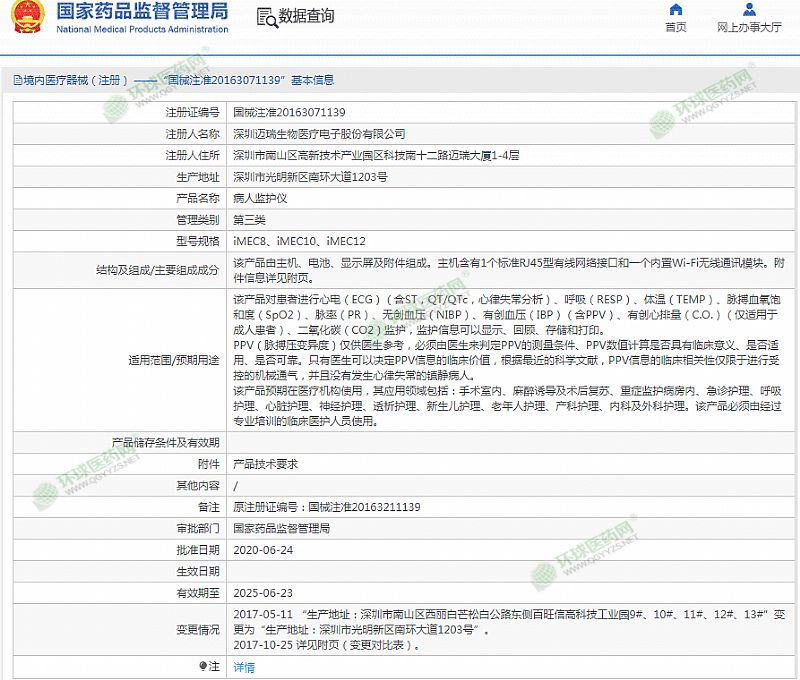Click the 首页 home icon

tap(676, 10)
